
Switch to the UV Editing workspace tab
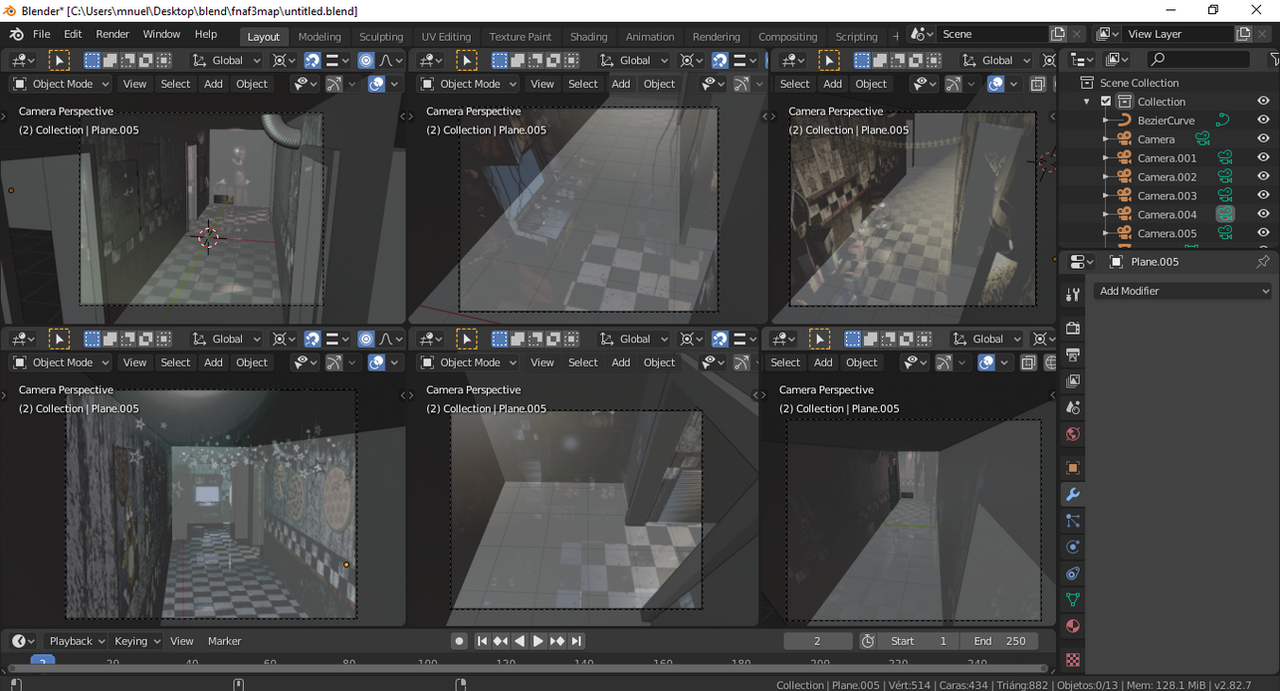[446, 37]
